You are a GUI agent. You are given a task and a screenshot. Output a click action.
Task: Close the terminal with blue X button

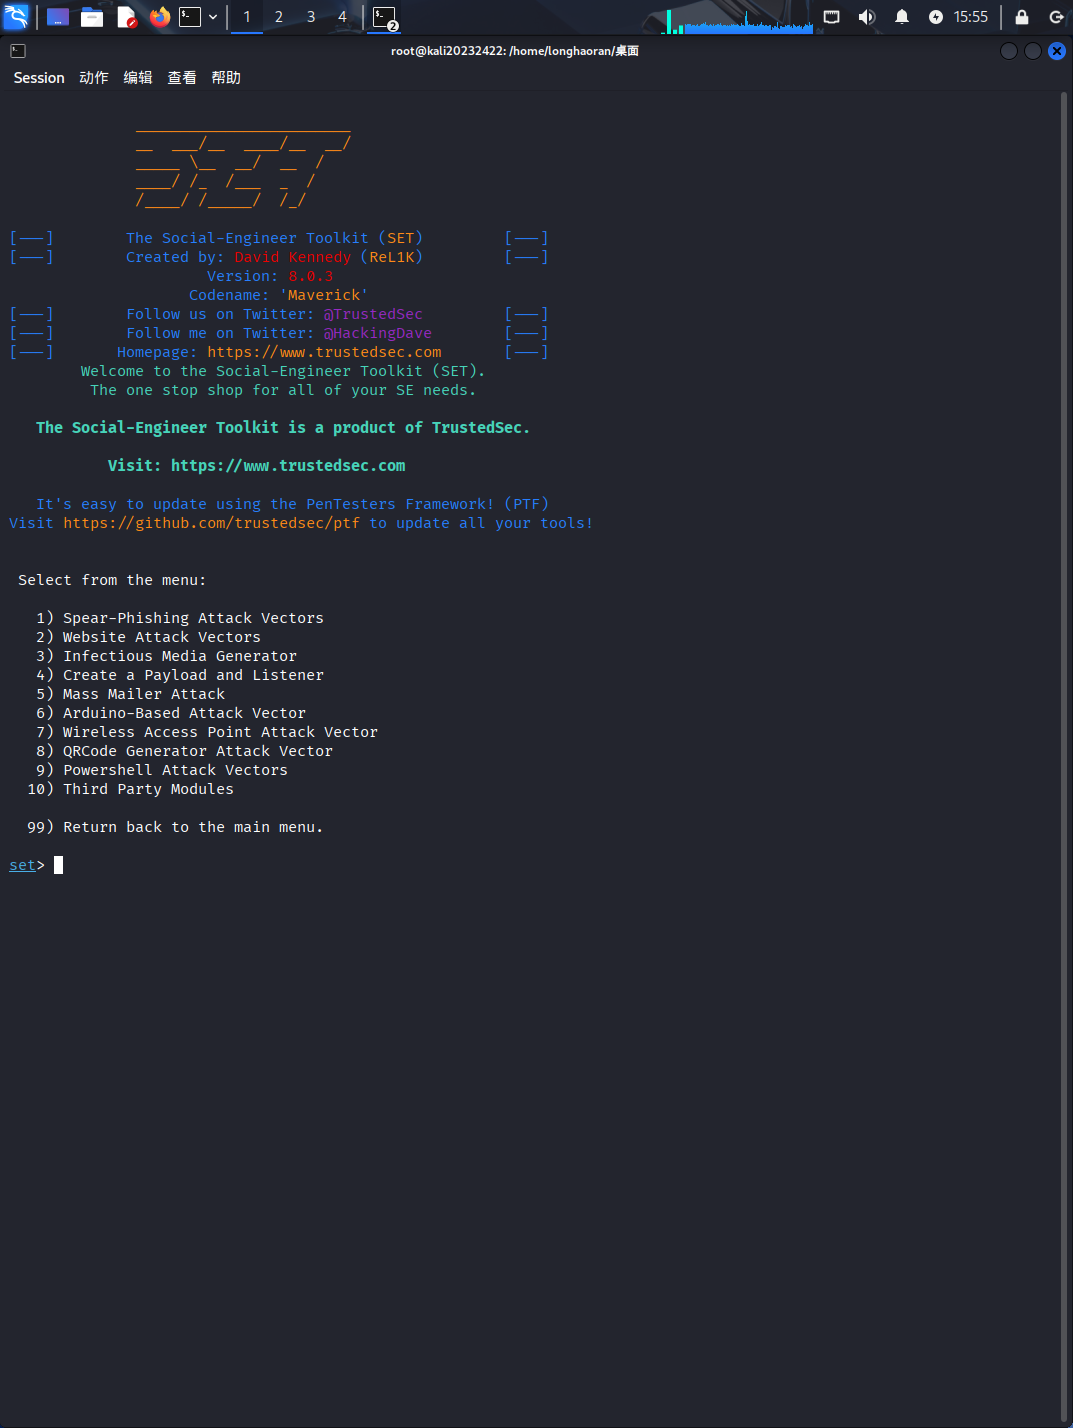tap(1057, 51)
